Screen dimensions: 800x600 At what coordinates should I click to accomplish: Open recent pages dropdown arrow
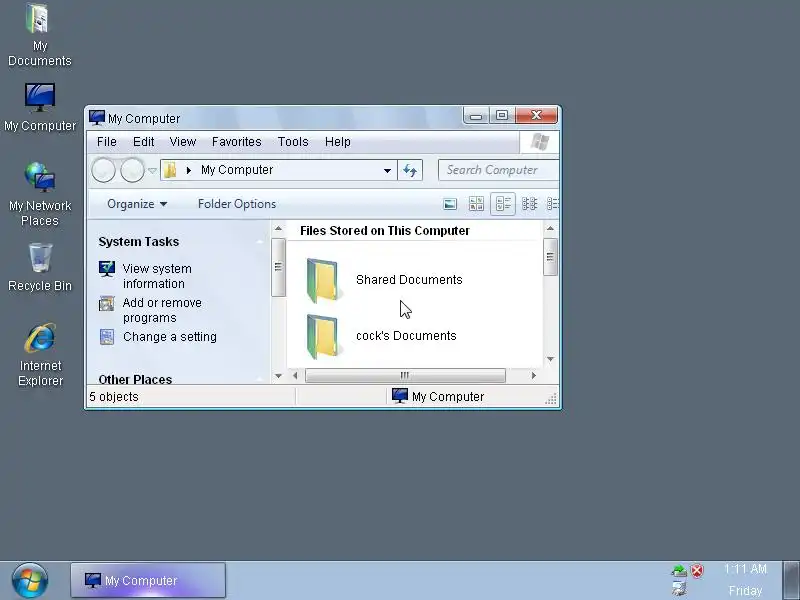click(x=152, y=170)
